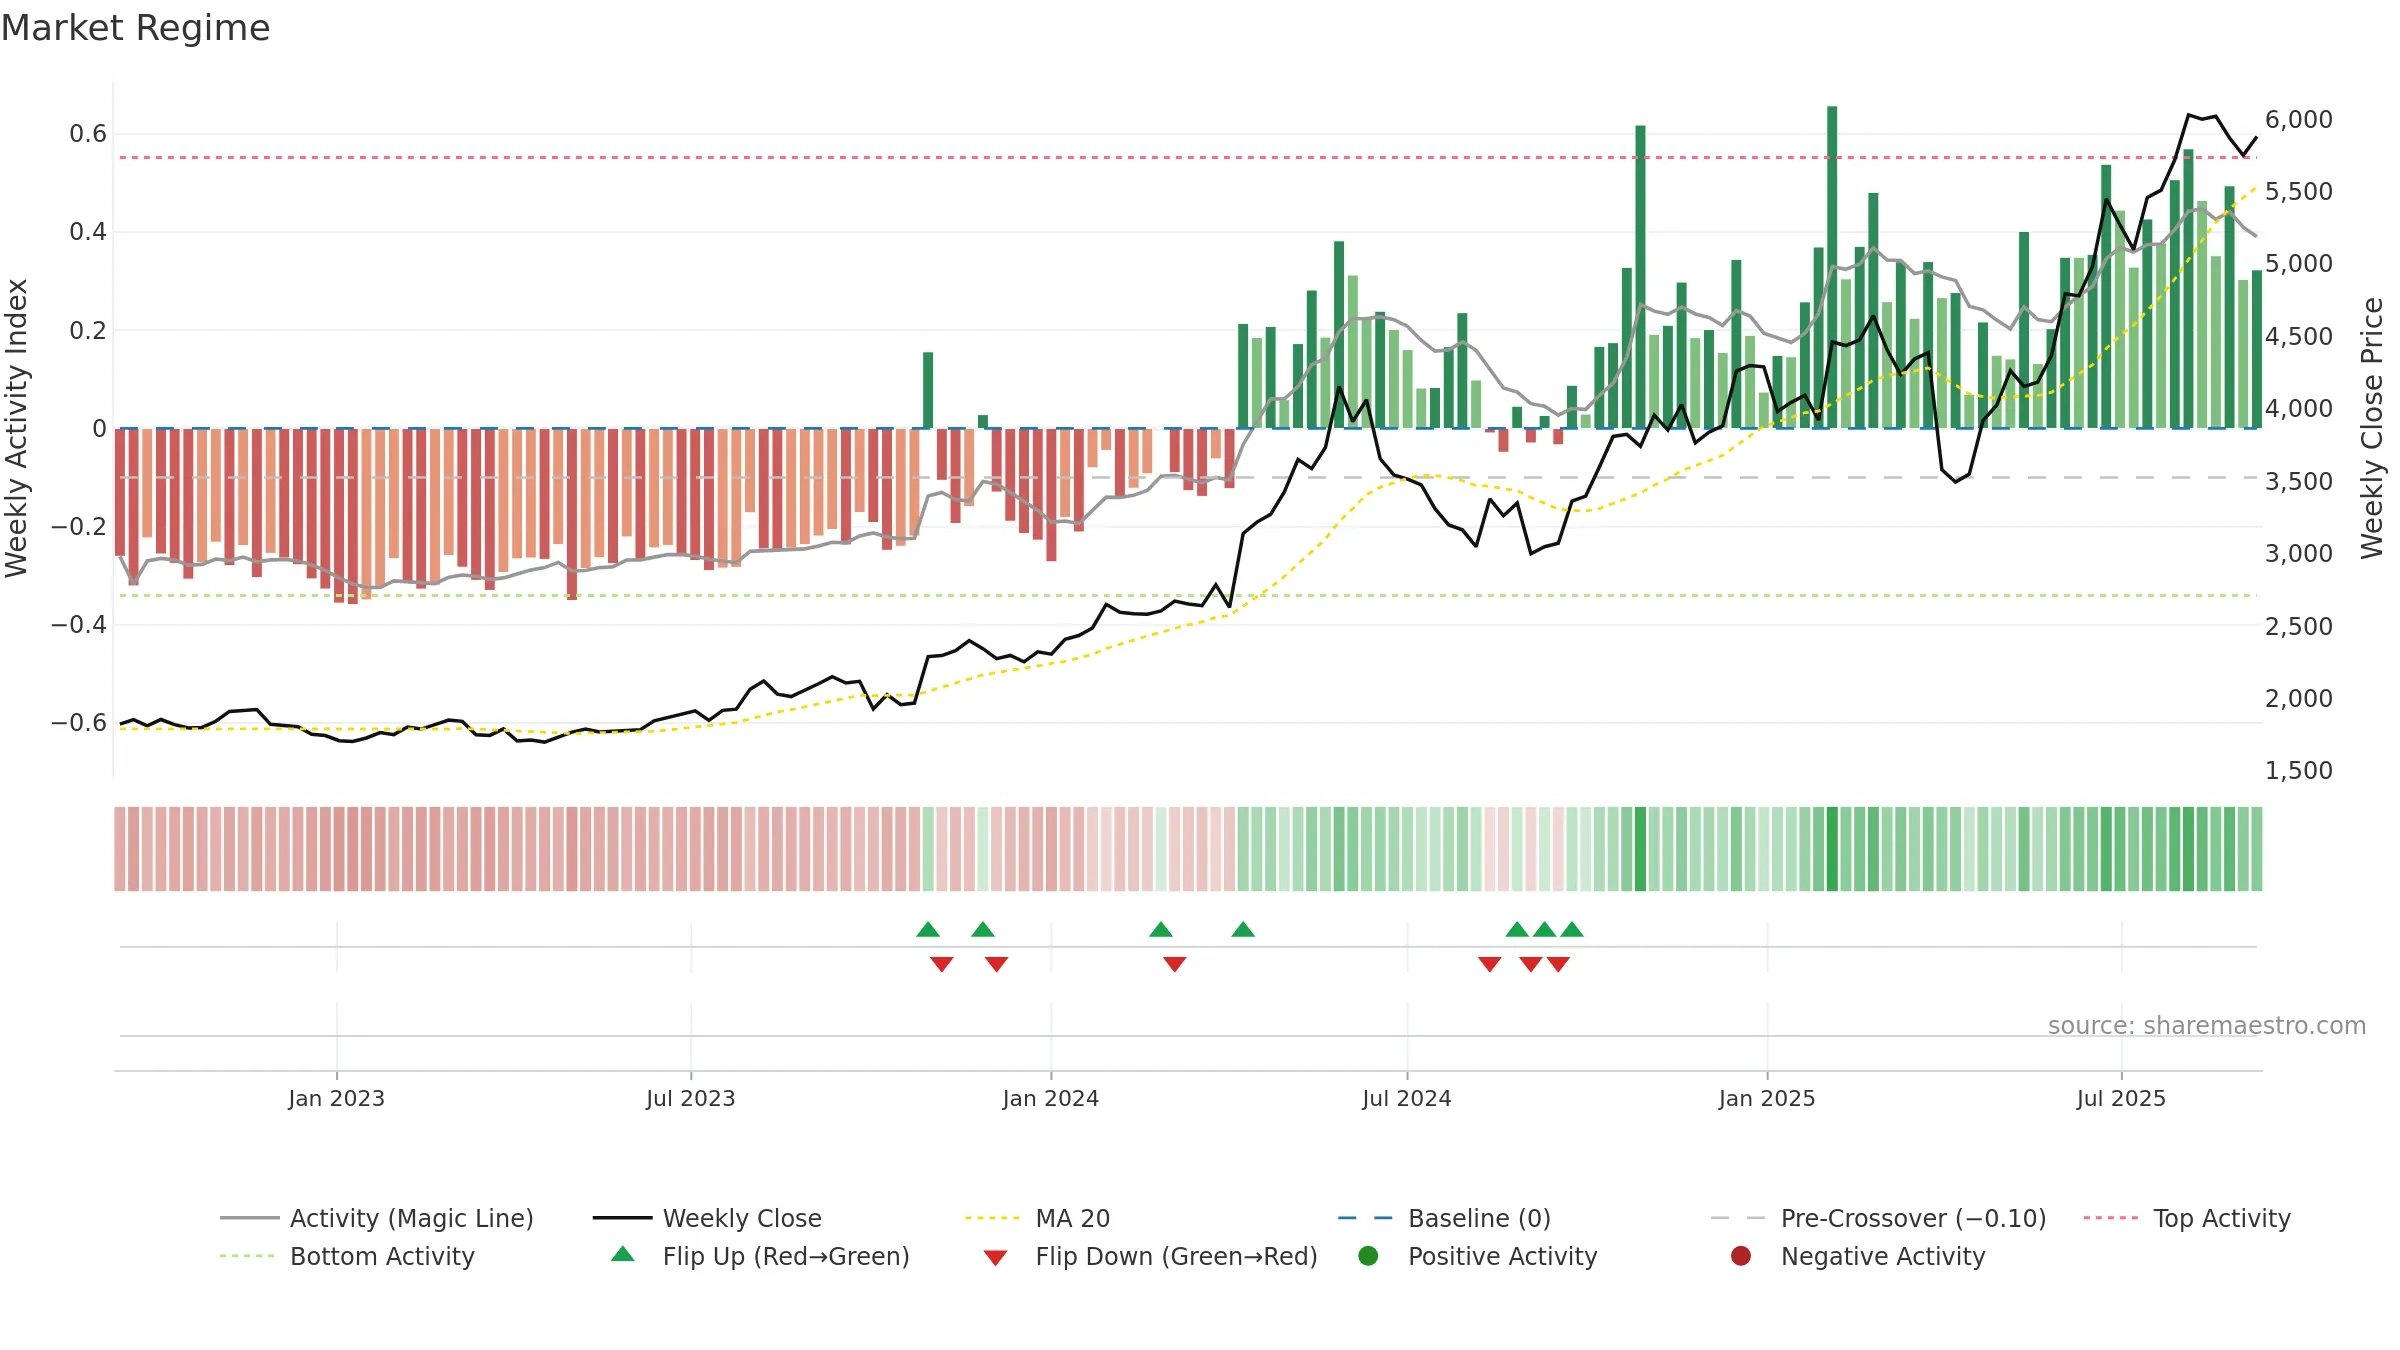Click the green Flip Up triangle in the legend
Image resolution: width=2400 pixels, height=1350 pixels.
(x=623, y=1254)
